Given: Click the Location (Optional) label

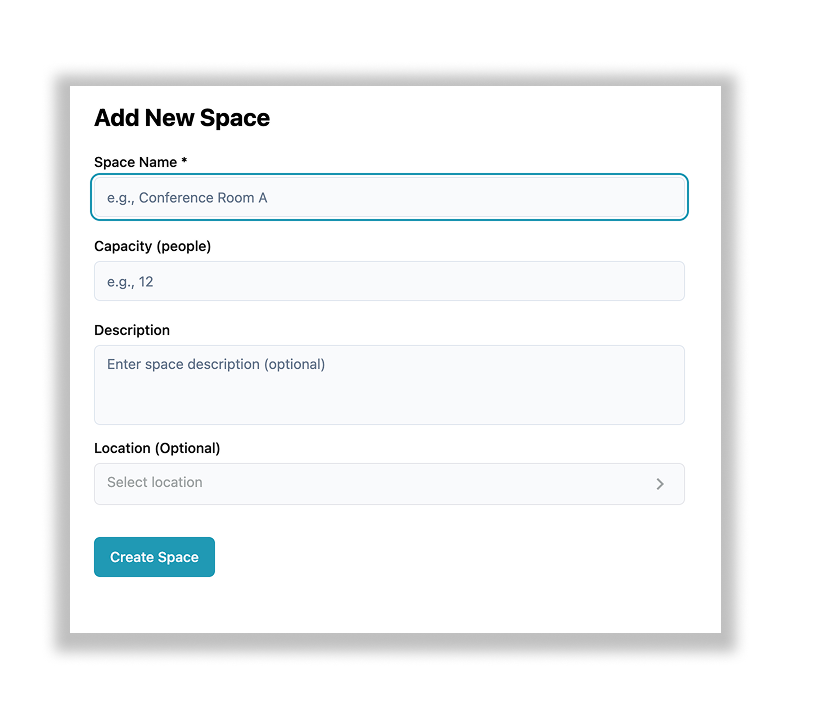Looking at the screenshot, I should (156, 448).
